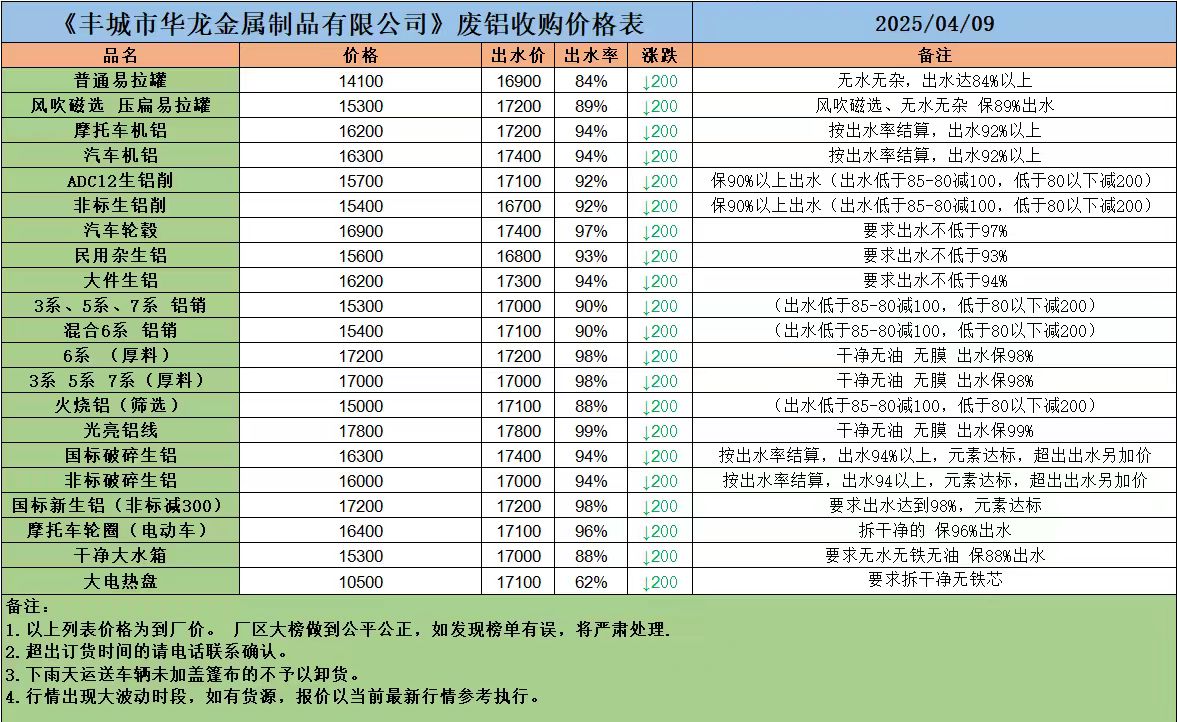The width and height of the screenshot is (1177, 722).
Task: Select the 出水率 column header
Action: pyautogui.click(x=591, y=56)
